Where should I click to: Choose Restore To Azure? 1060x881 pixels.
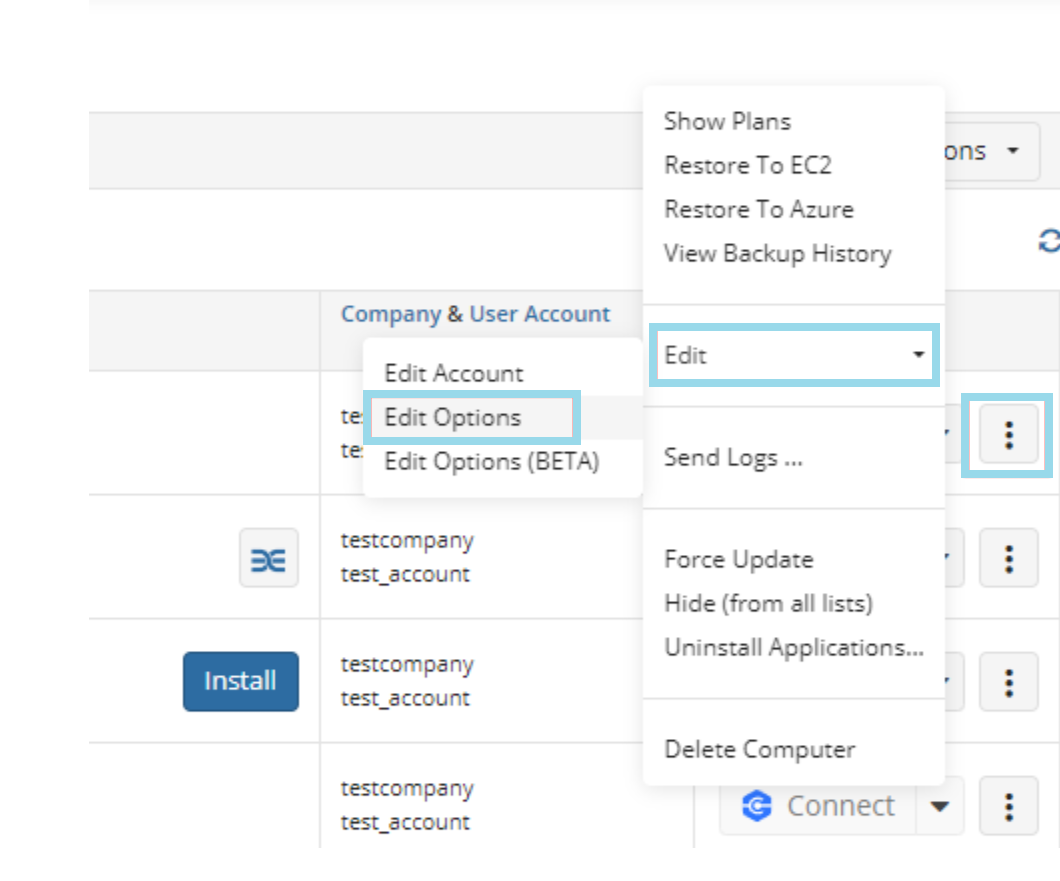click(x=758, y=210)
